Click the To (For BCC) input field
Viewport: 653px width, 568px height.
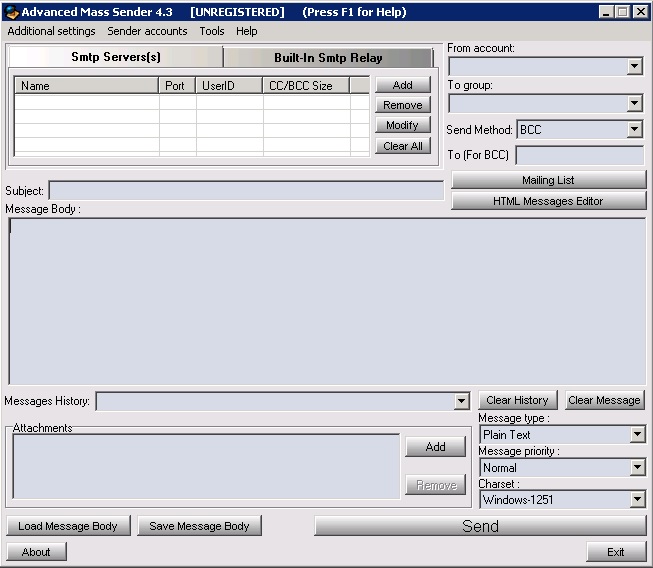[x=580, y=155]
